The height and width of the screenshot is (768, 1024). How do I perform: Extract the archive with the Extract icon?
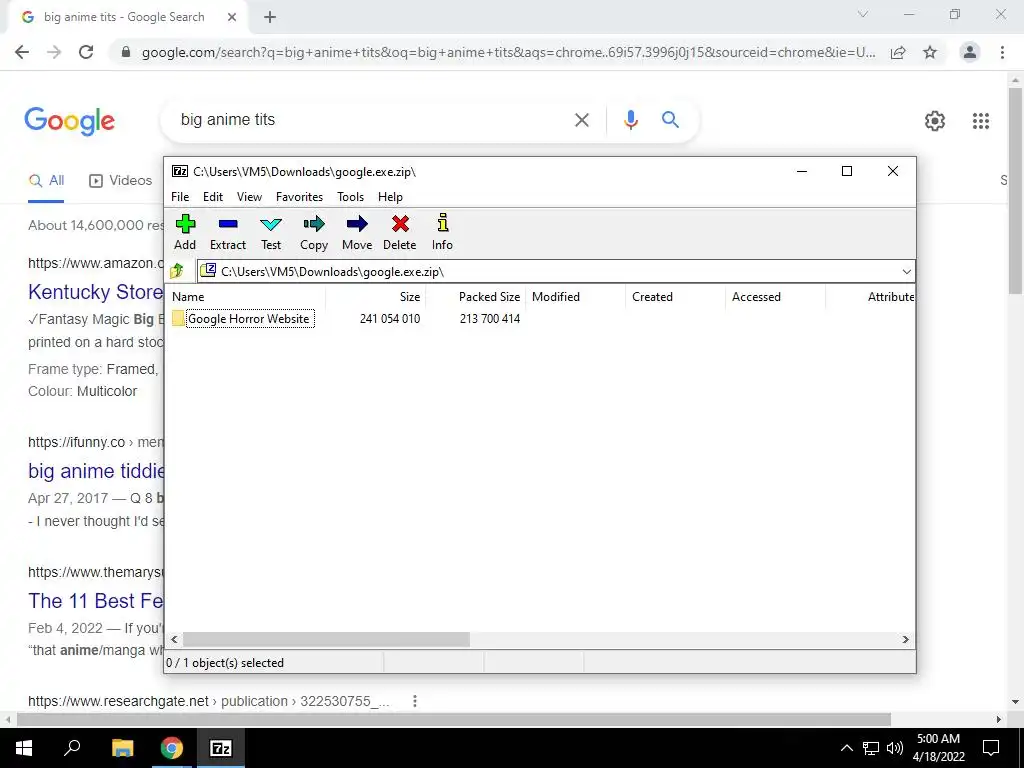(x=228, y=232)
